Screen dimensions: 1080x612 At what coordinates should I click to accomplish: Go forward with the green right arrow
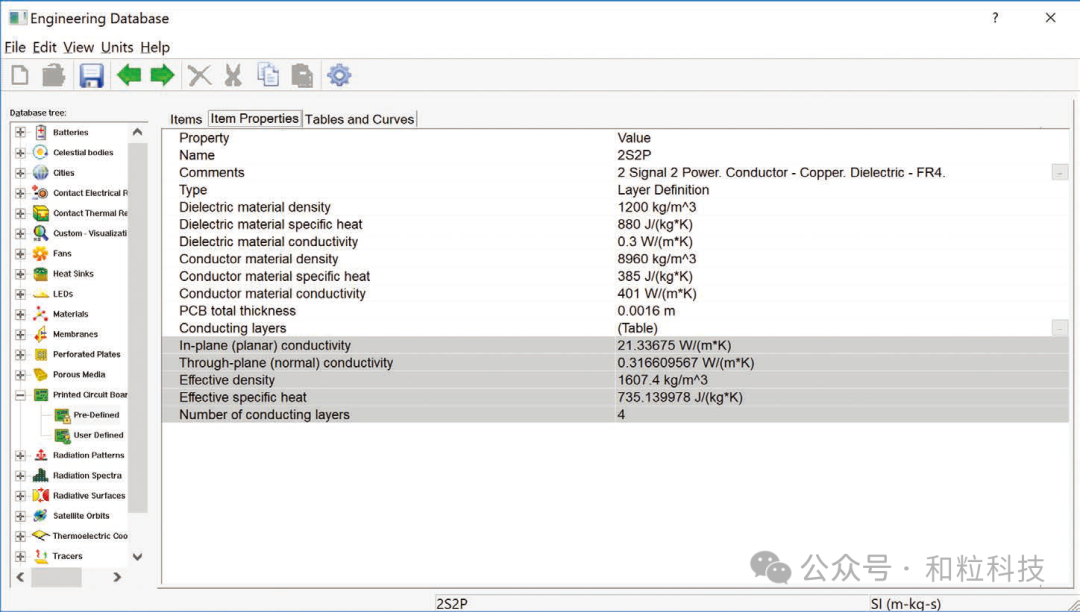(x=163, y=75)
